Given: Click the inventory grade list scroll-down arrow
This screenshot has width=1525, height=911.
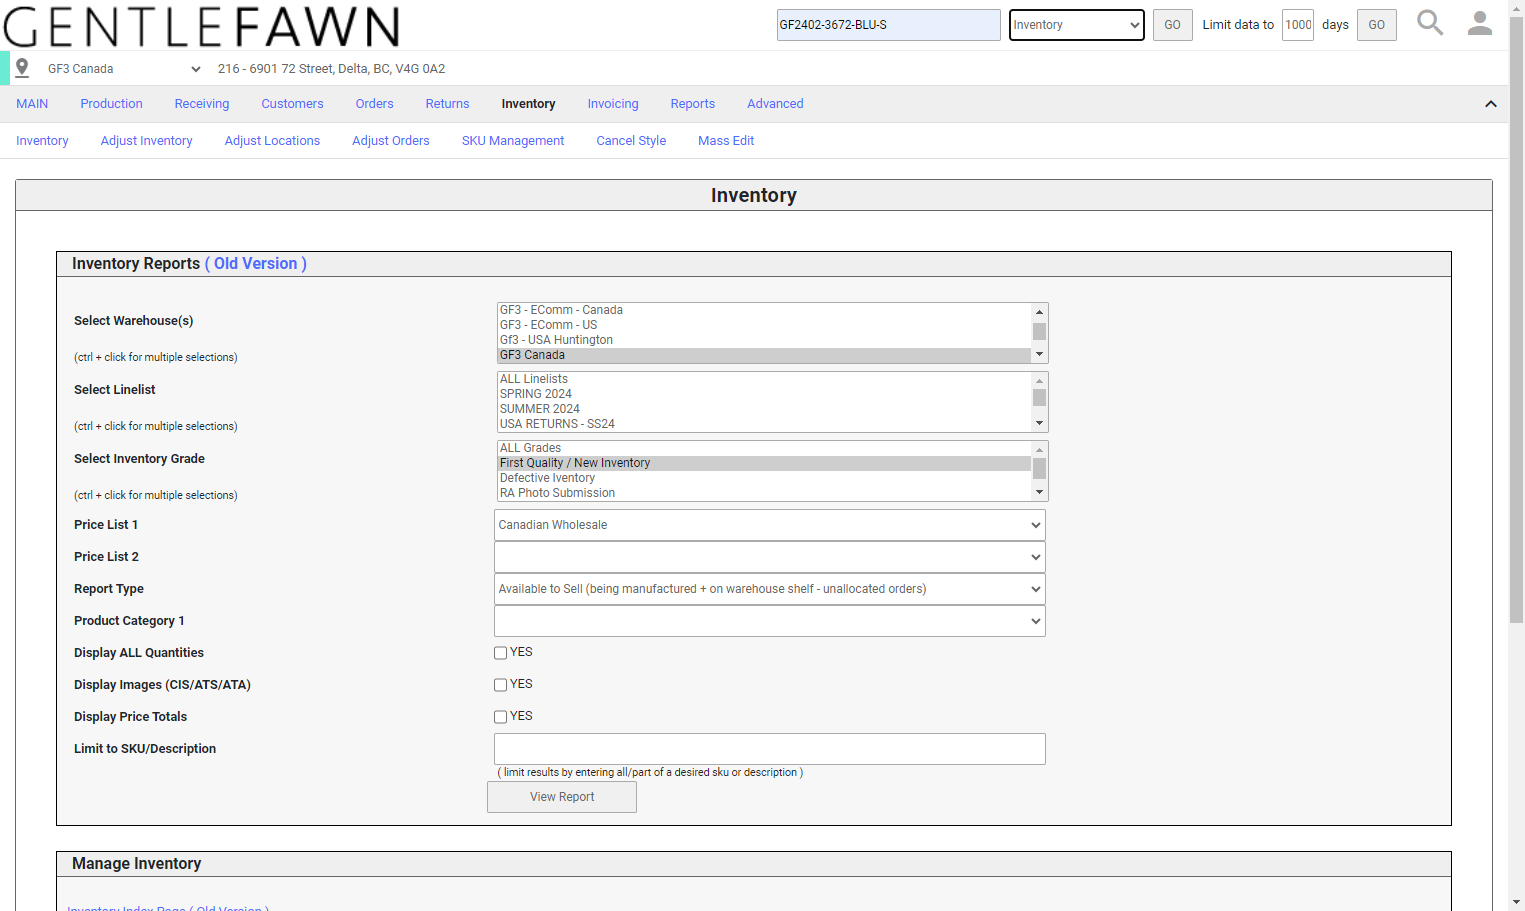Looking at the screenshot, I should [x=1039, y=493].
